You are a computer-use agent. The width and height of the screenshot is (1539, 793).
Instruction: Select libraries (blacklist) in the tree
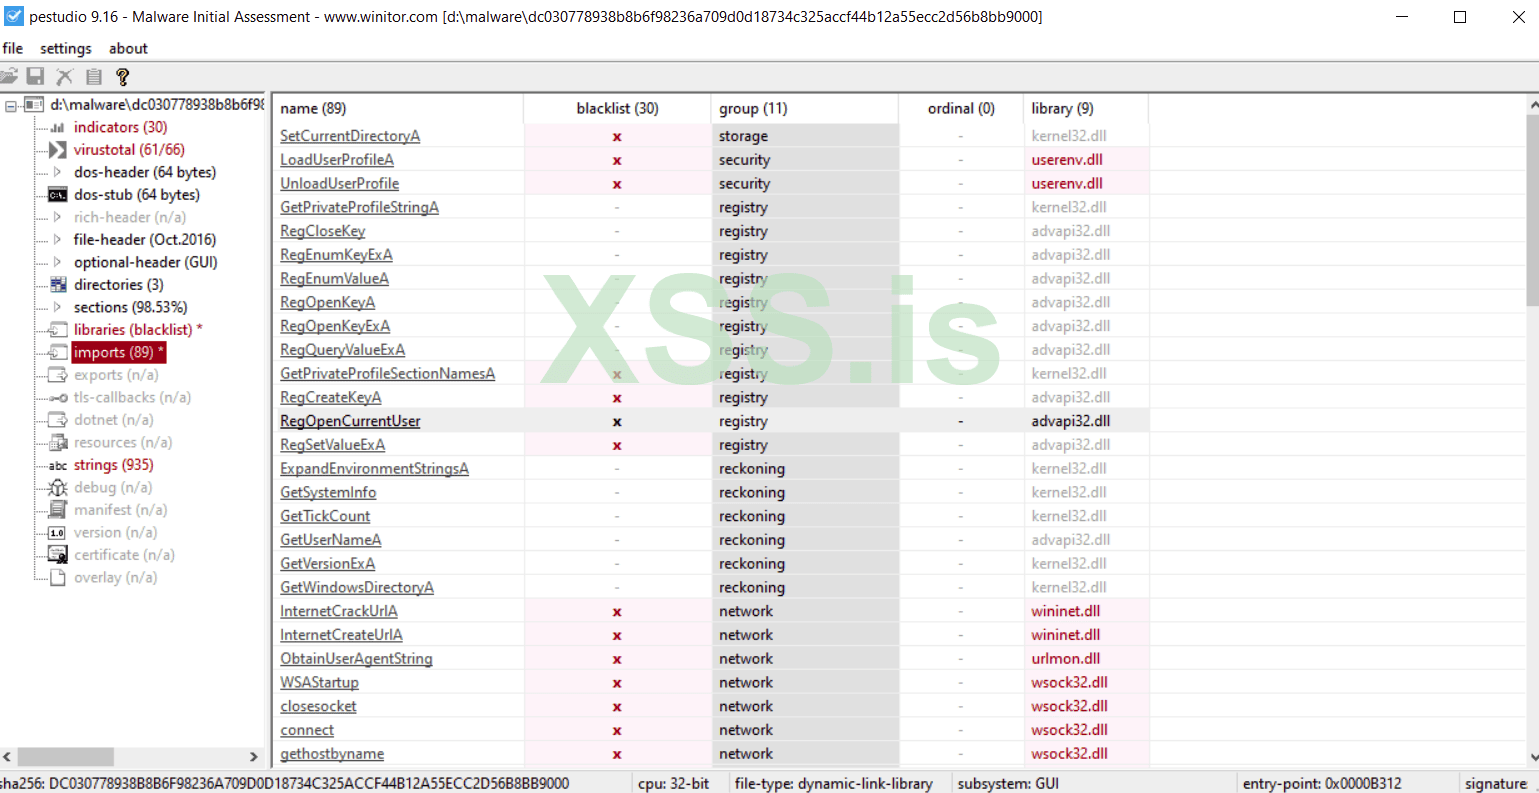pos(138,330)
